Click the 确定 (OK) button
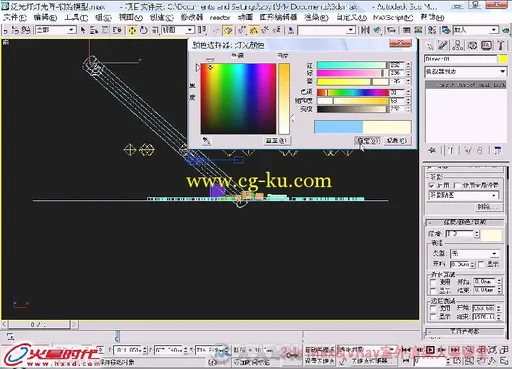The image size is (512, 369). [367, 141]
